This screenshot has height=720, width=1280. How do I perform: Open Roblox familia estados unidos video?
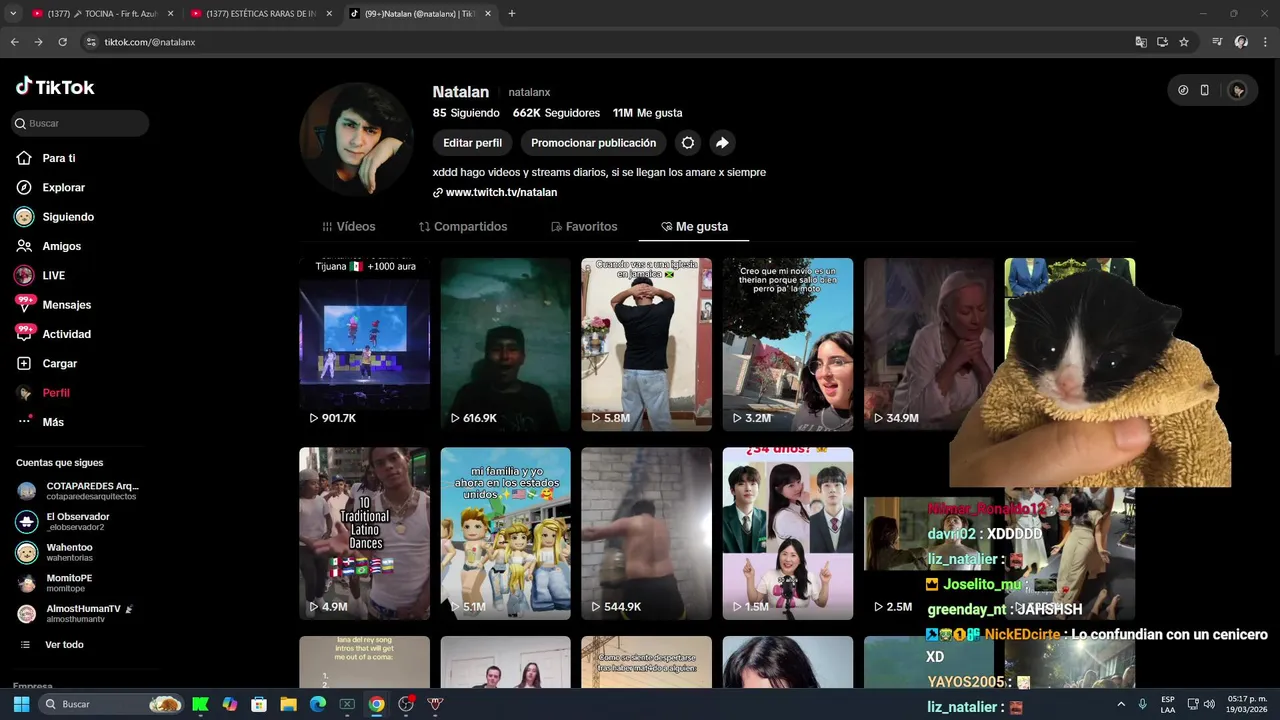(505, 533)
